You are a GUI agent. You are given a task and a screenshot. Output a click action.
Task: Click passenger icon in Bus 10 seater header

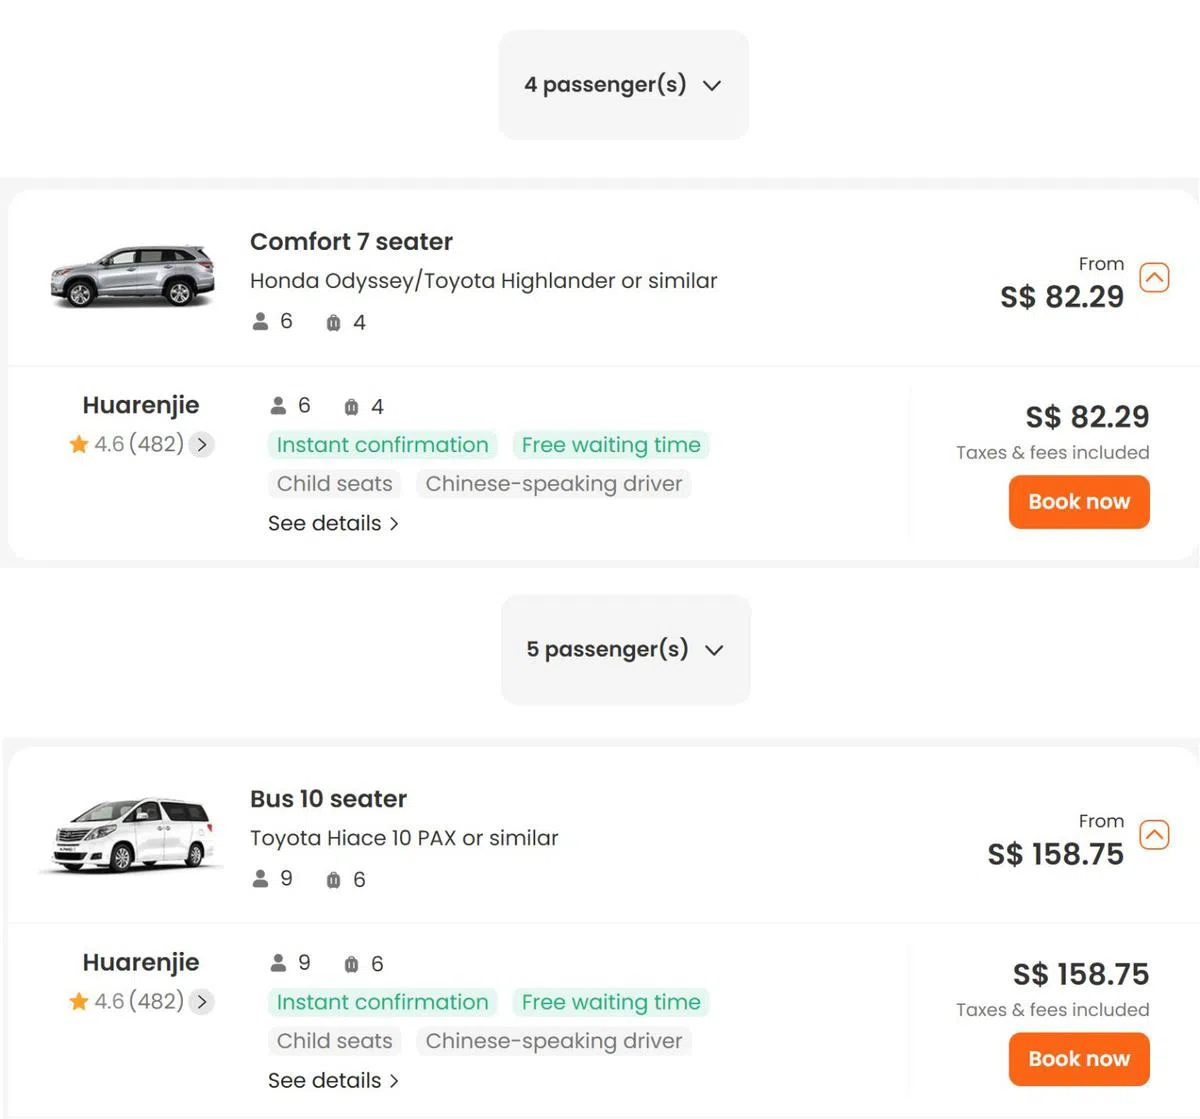pos(261,879)
